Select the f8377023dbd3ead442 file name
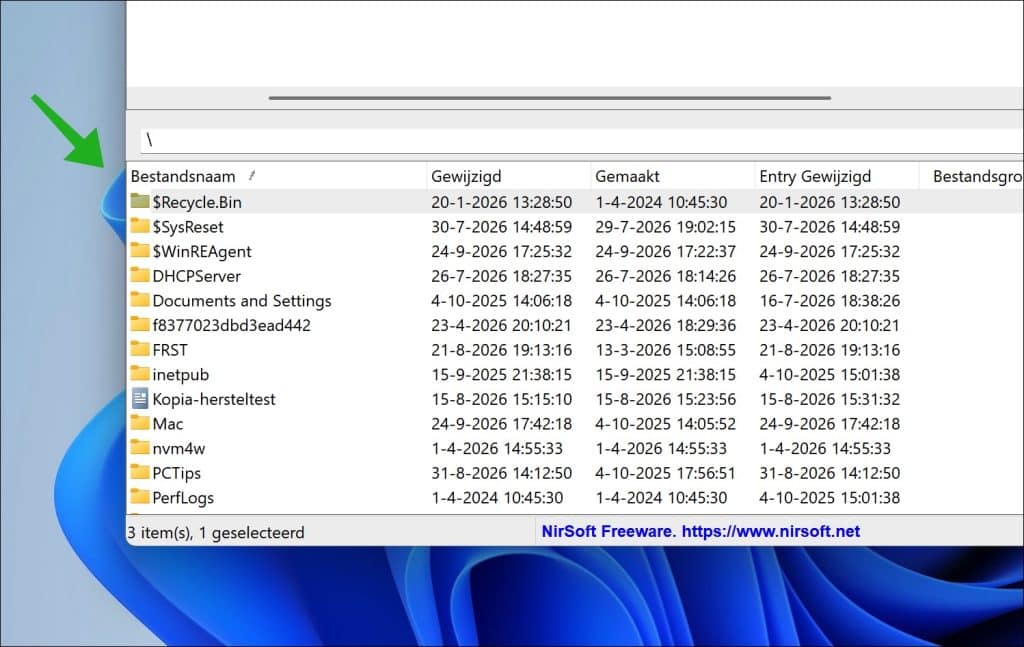Image resolution: width=1024 pixels, height=647 pixels. [x=232, y=325]
